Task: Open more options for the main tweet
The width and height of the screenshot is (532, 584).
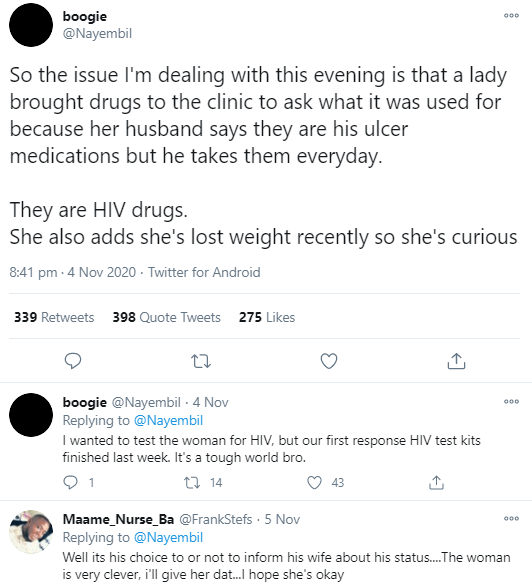Action: (x=511, y=16)
